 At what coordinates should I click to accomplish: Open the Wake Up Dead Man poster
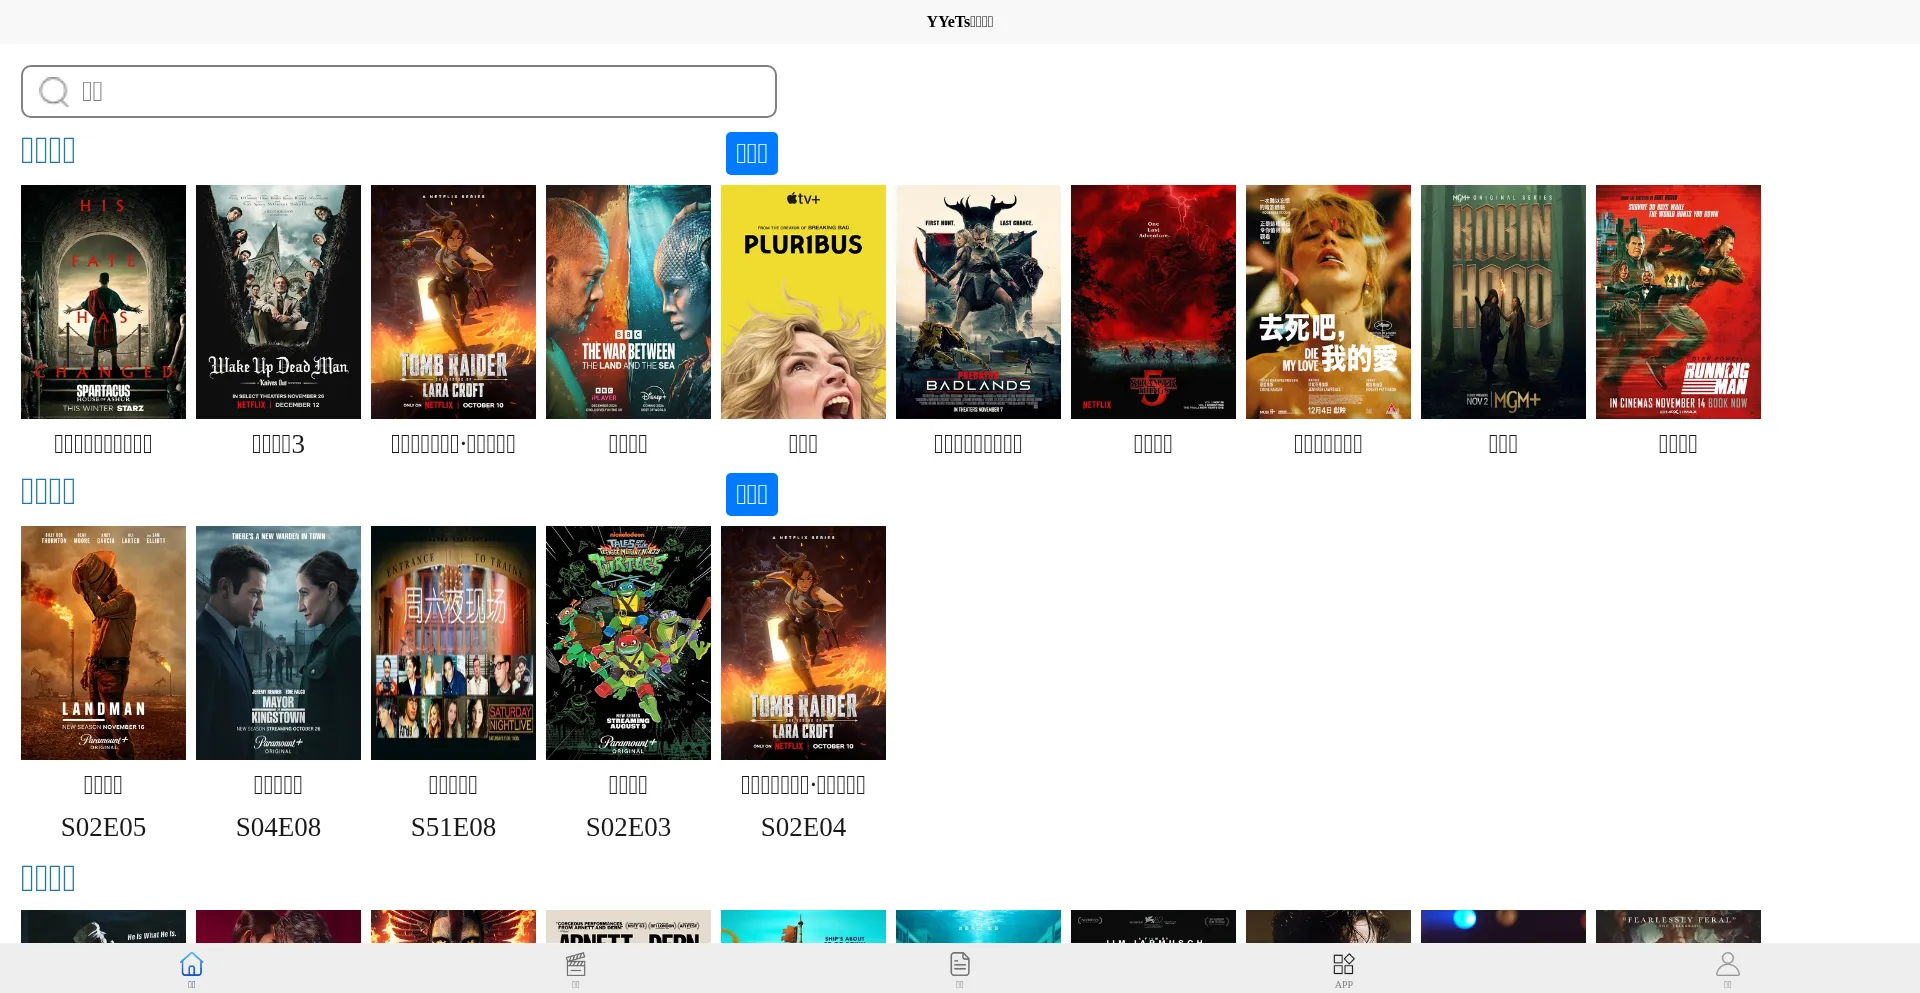point(278,301)
